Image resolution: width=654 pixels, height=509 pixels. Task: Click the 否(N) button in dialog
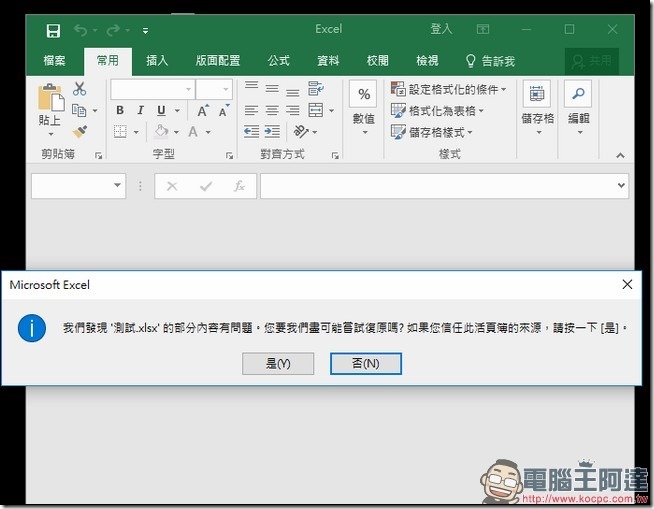point(365,364)
